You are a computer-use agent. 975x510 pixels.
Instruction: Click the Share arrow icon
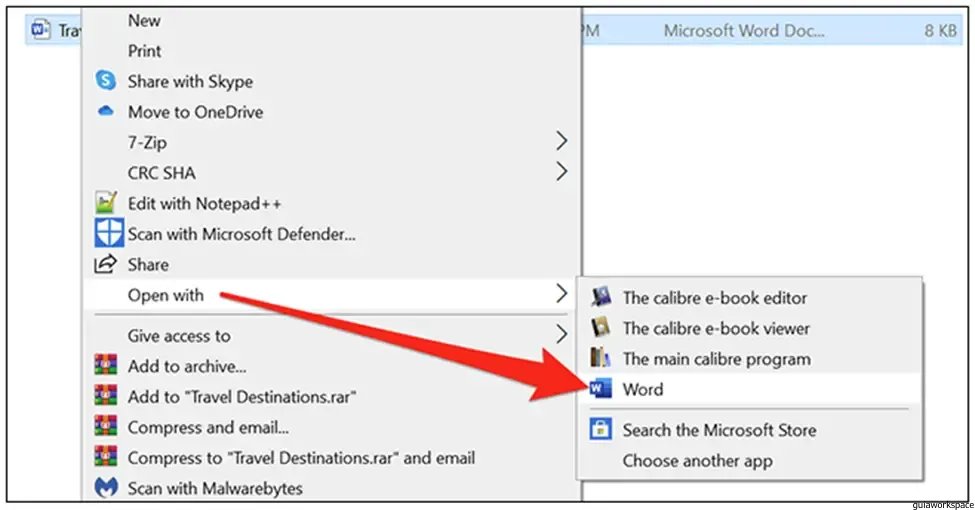106,265
